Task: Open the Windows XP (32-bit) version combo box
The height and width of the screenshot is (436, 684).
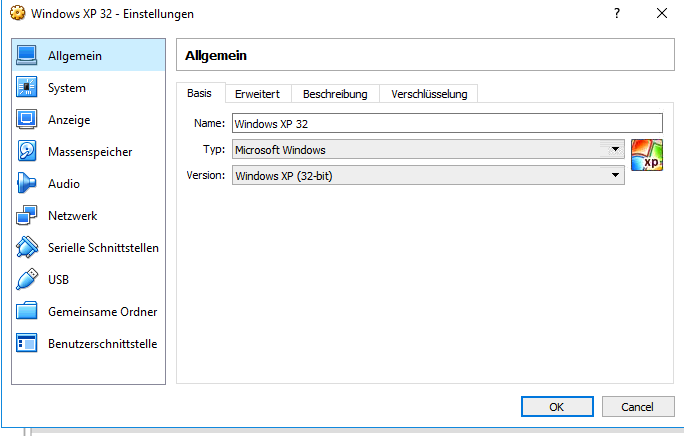Action: [428, 175]
